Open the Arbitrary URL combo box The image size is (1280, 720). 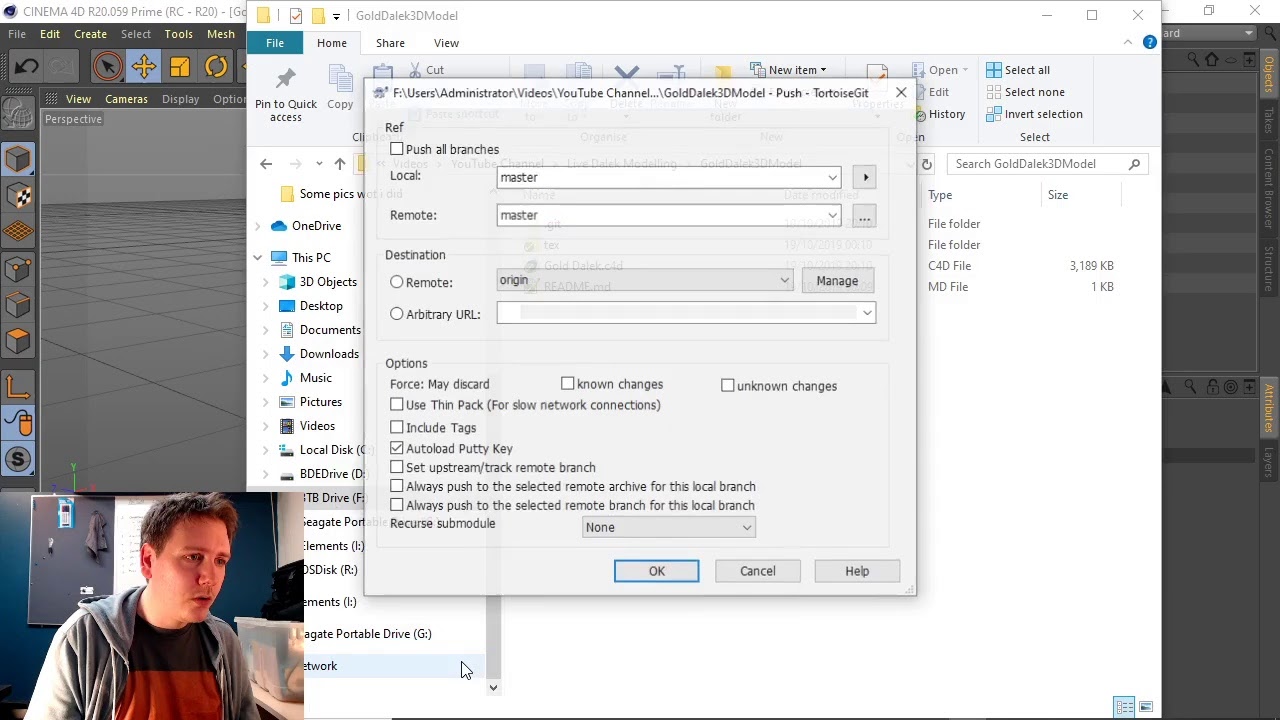point(686,313)
